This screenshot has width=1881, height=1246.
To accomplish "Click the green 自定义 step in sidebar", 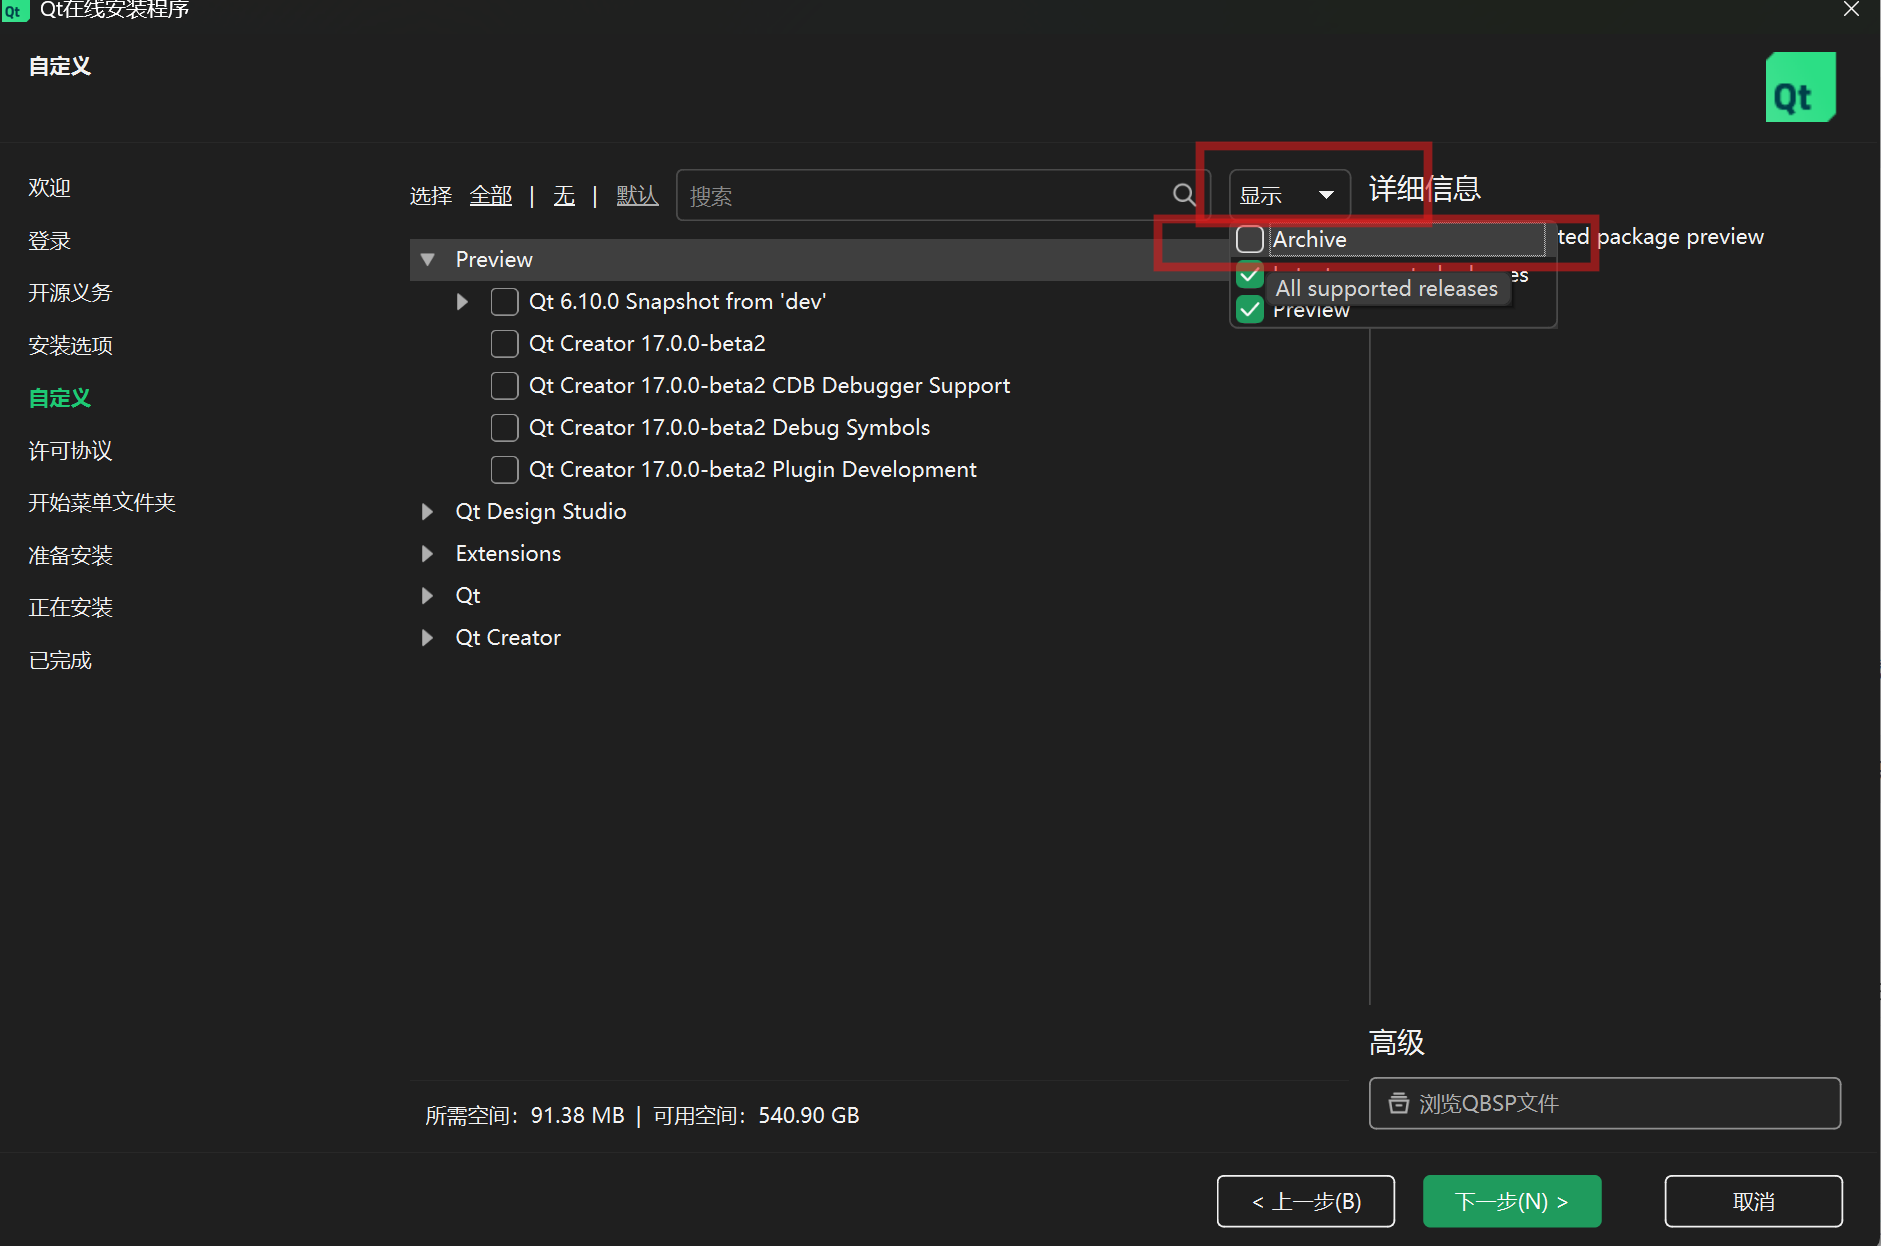I will coord(60,398).
